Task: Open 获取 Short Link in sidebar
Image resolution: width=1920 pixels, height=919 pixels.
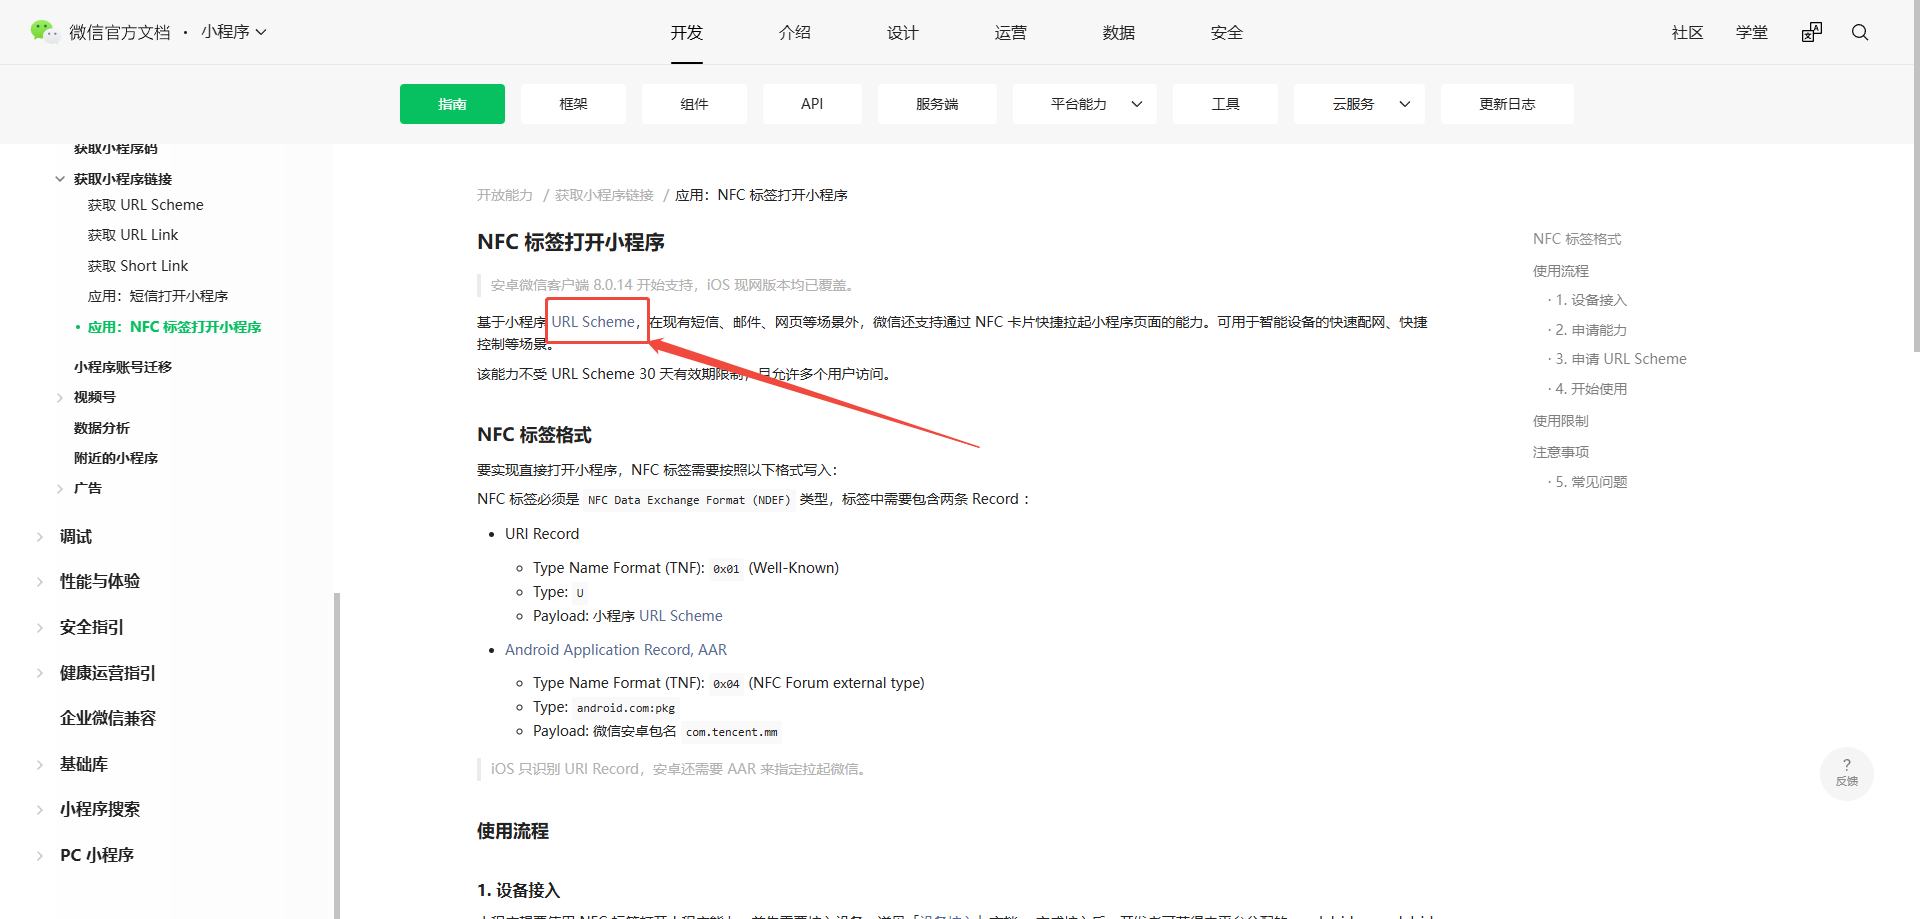Action: (138, 266)
